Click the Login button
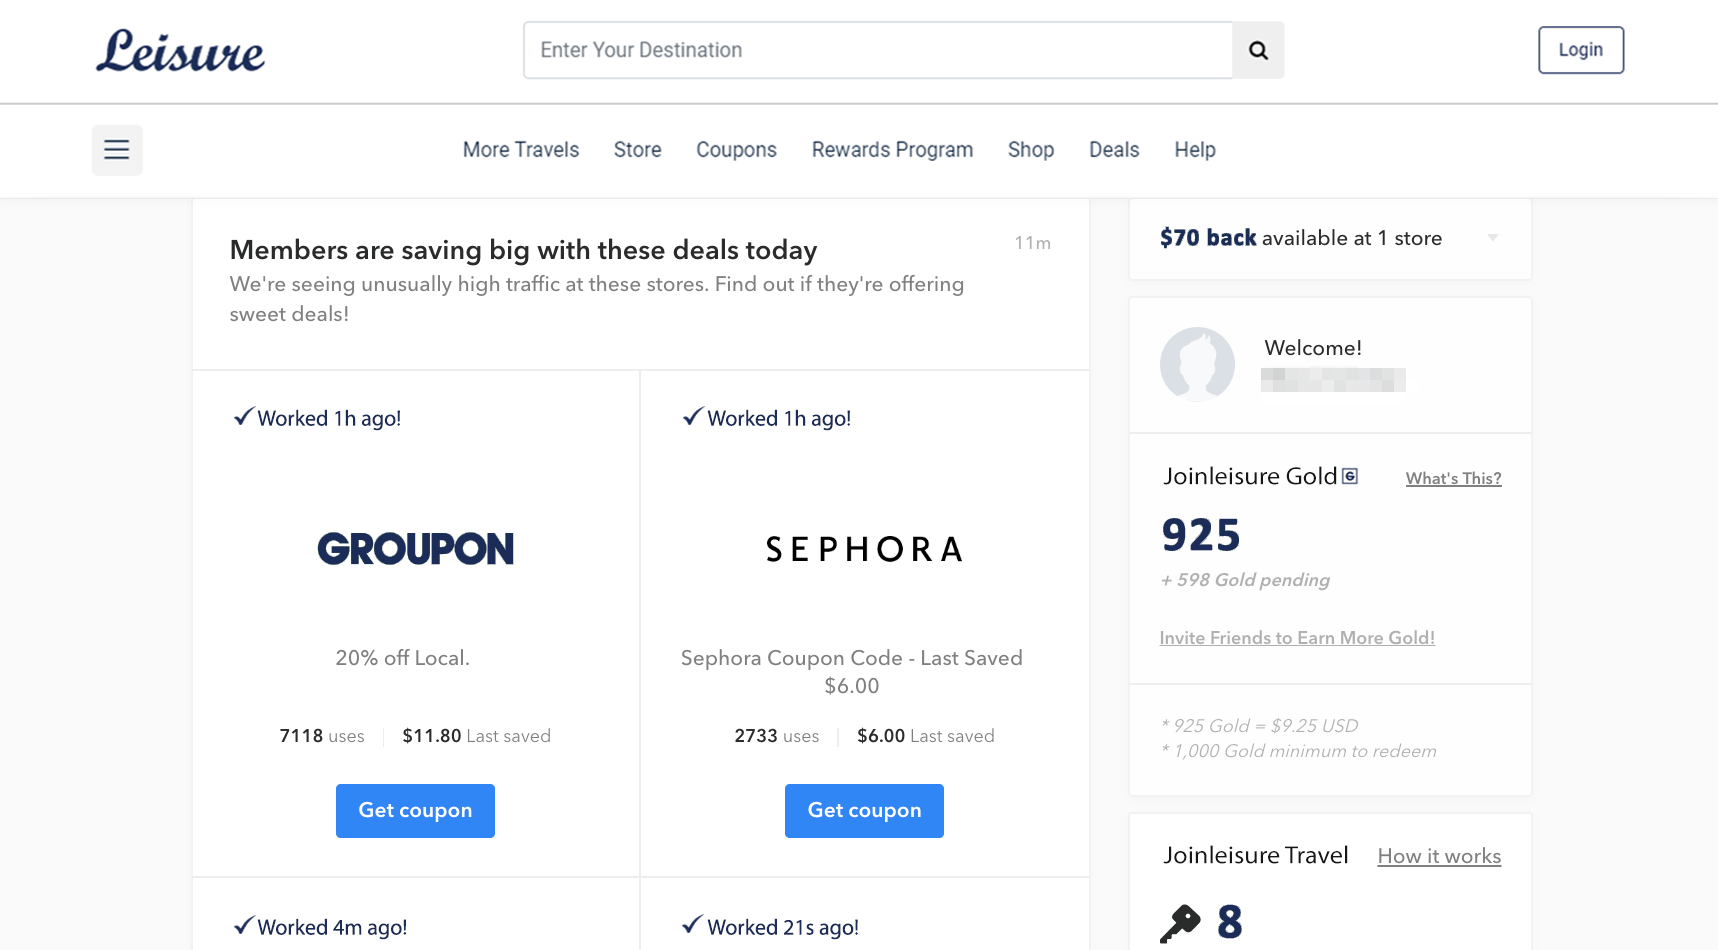The width and height of the screenshot is (1718, 950). (x=1581, y=50)
